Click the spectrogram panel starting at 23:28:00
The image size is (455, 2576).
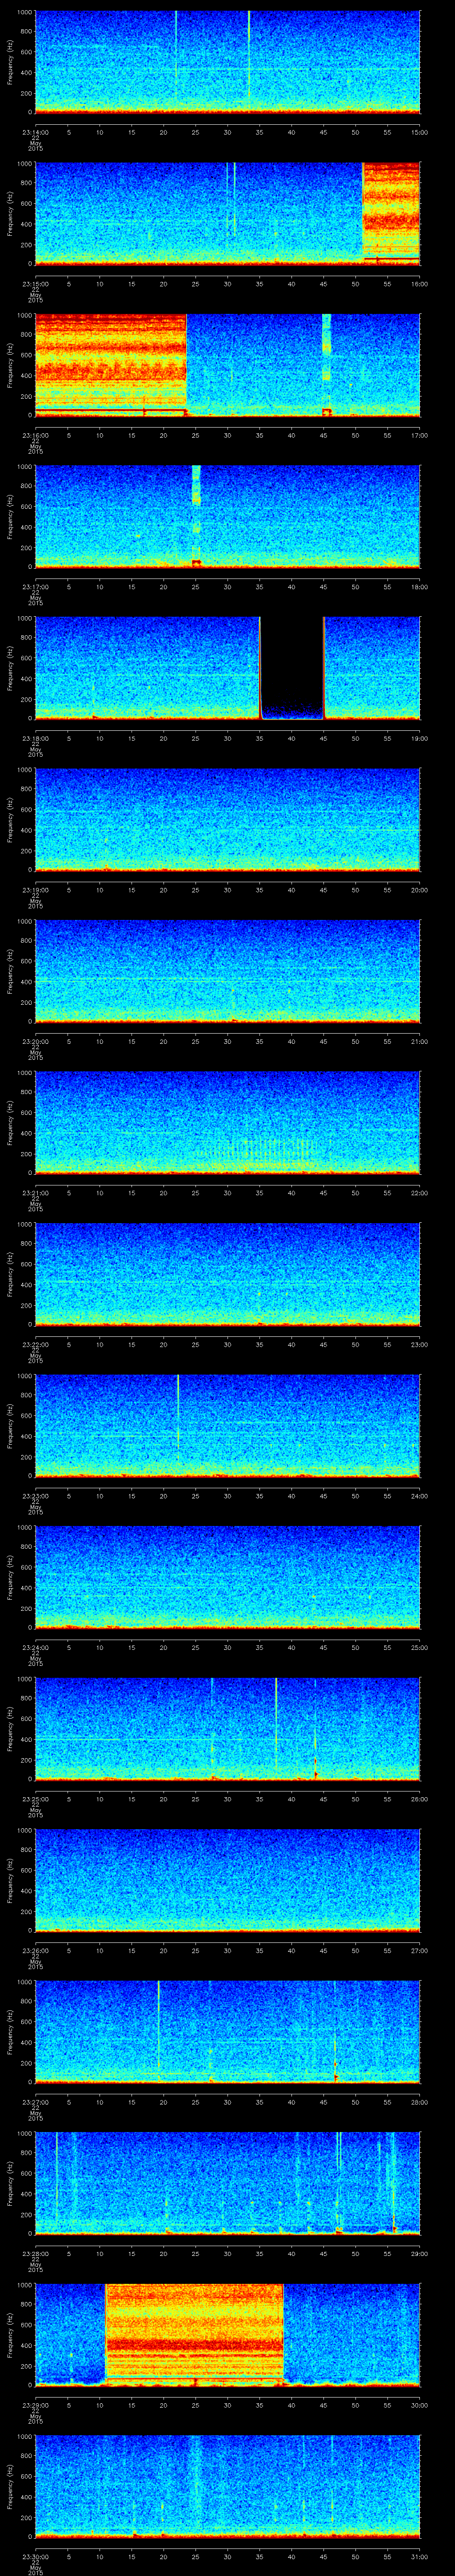(x=227, y=2183)
